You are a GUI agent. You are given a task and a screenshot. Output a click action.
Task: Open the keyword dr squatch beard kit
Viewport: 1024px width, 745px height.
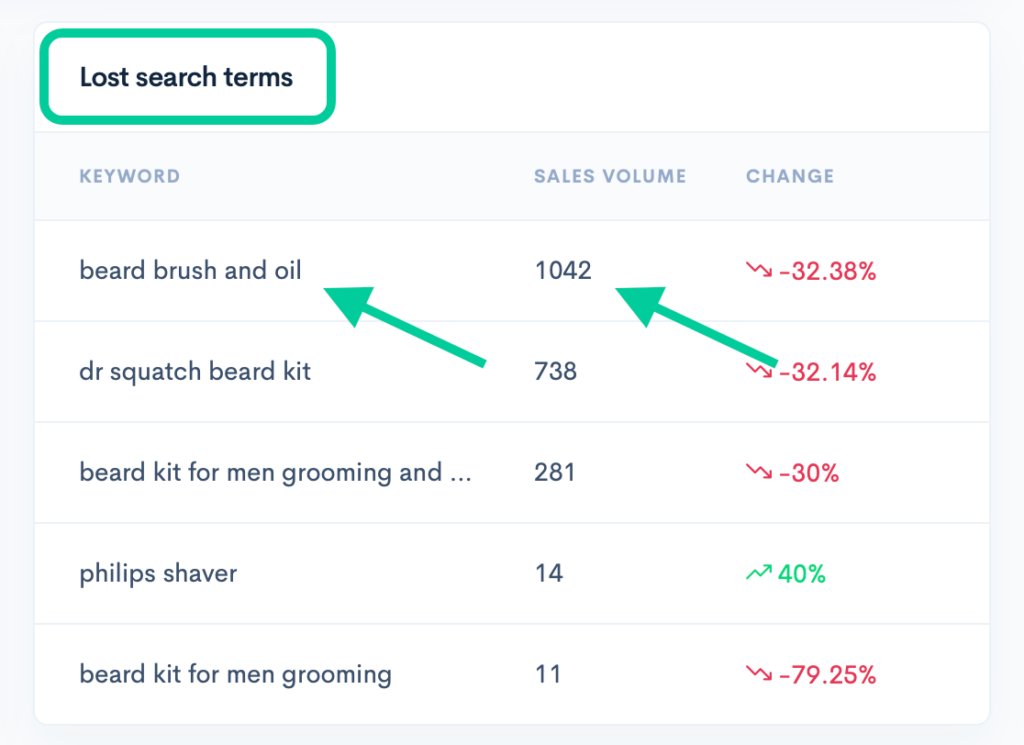(195, 371)
